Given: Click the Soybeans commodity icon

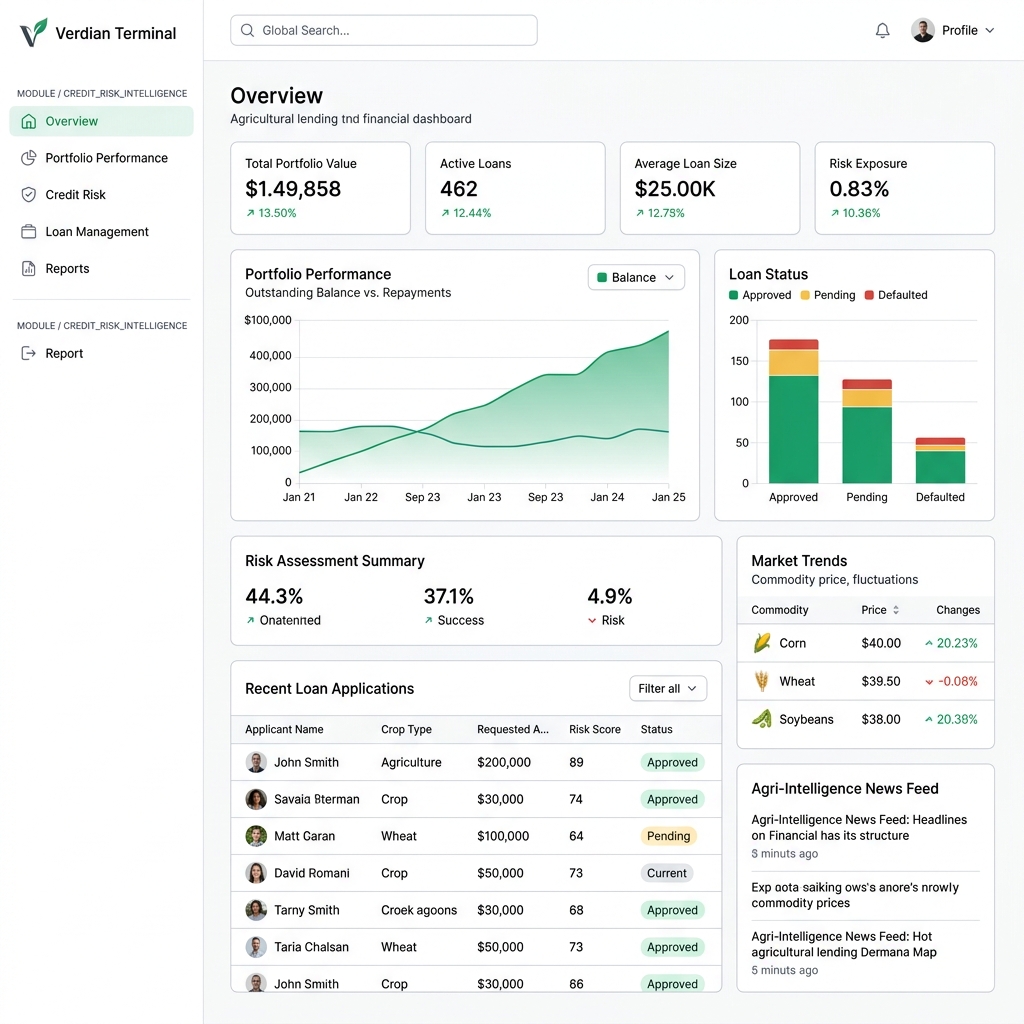Looking at the screenshot, I should pos(761,719).
